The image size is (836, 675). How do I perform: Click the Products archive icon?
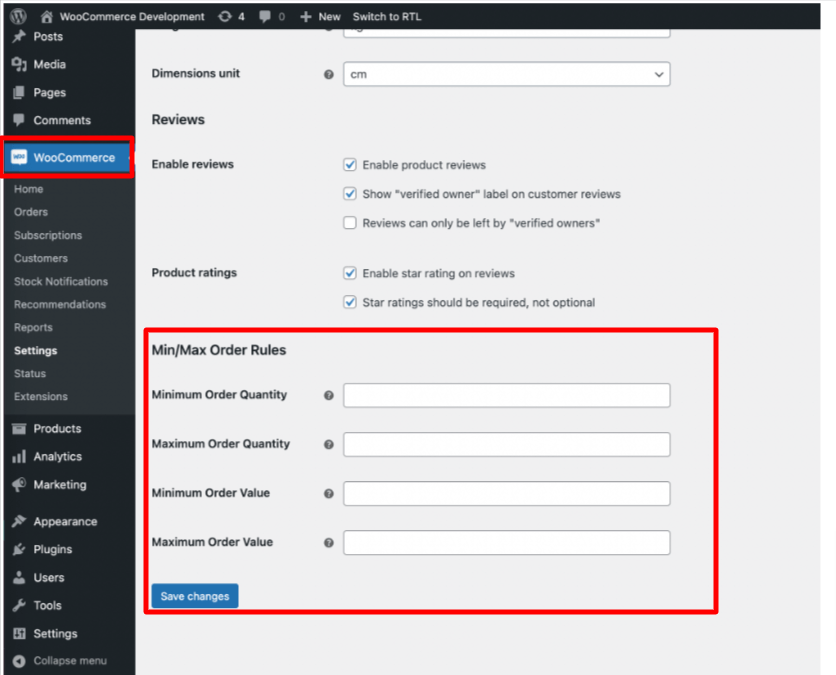coord(19,429)
